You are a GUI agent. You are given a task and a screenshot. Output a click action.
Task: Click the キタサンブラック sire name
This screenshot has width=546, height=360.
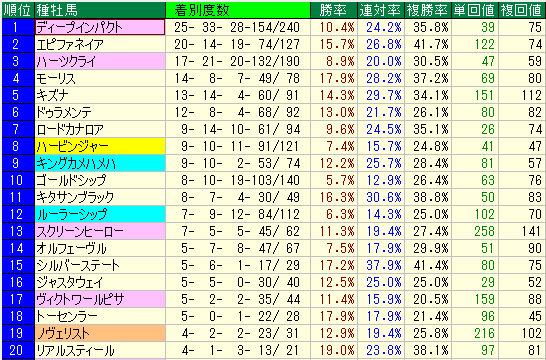pos(75,197)
